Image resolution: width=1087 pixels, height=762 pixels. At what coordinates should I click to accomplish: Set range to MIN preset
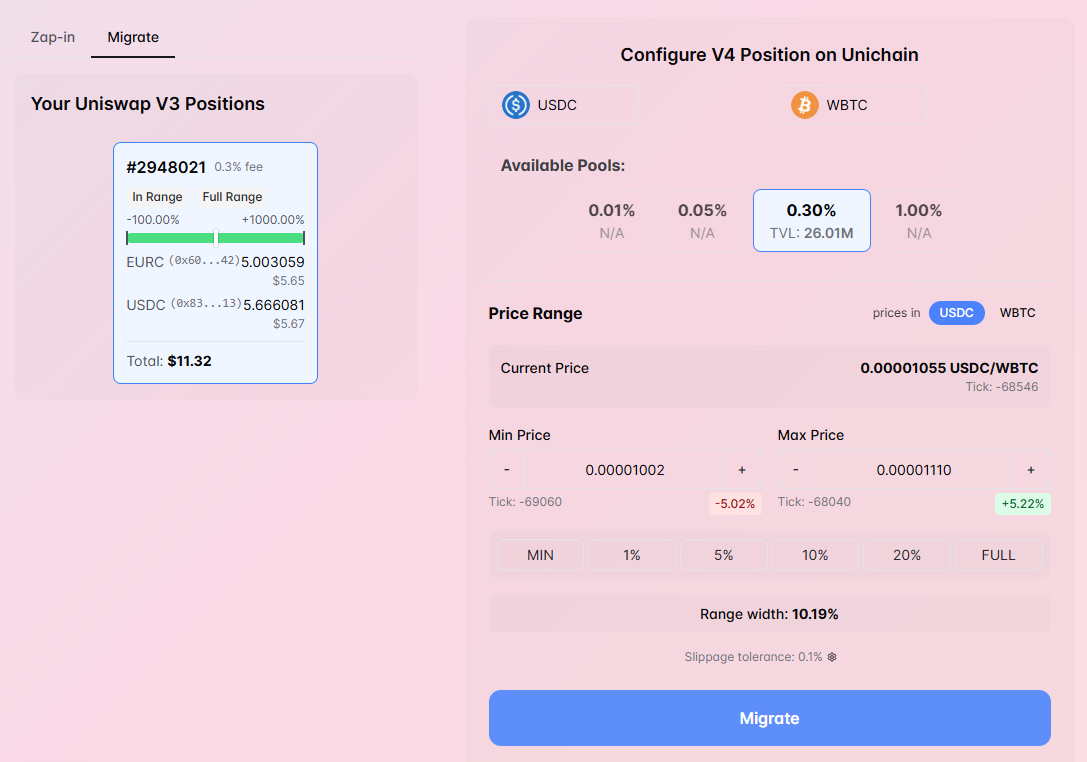tap(540, 555)
